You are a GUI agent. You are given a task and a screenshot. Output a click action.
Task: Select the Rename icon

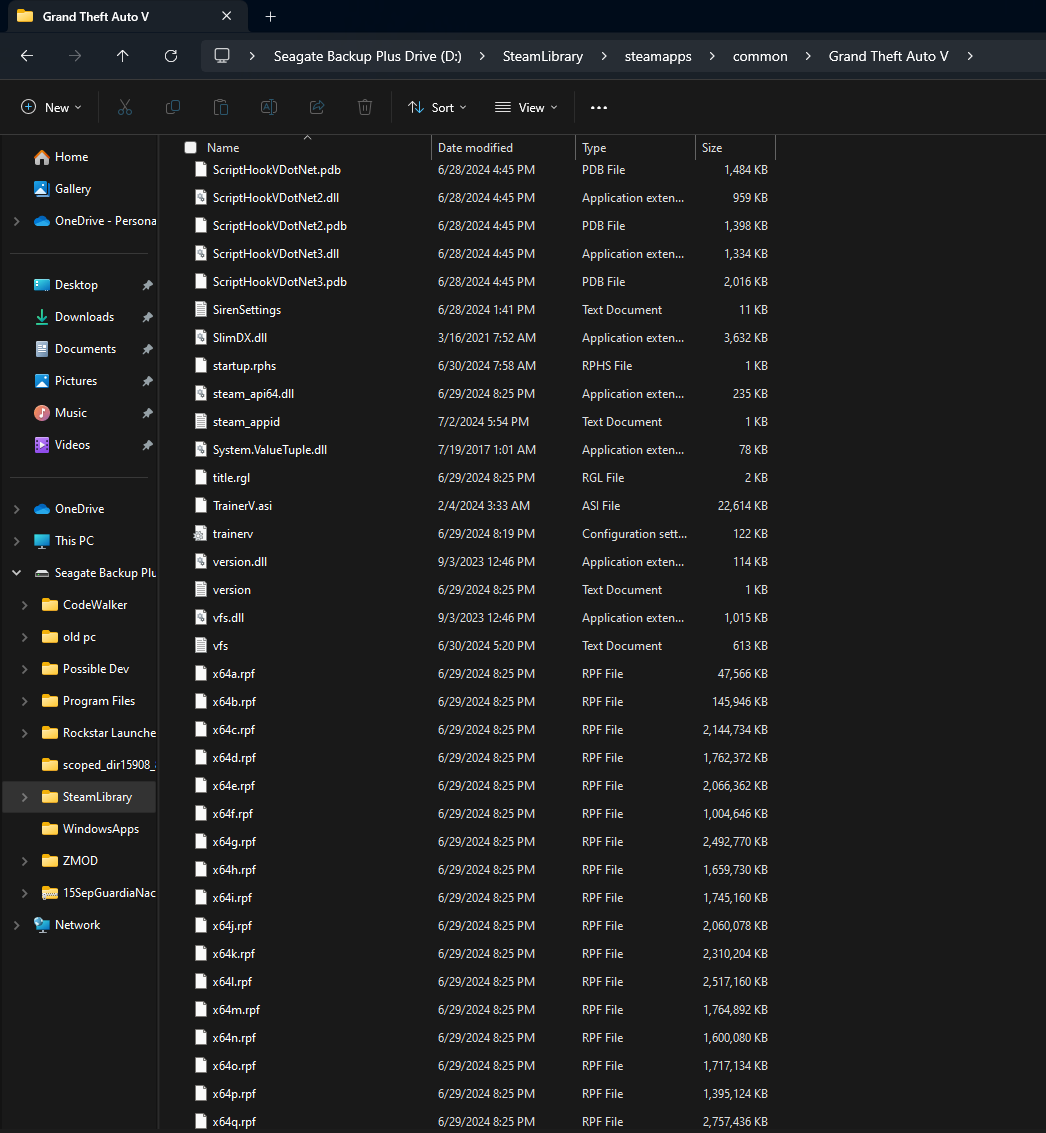(x=268, y=107)
